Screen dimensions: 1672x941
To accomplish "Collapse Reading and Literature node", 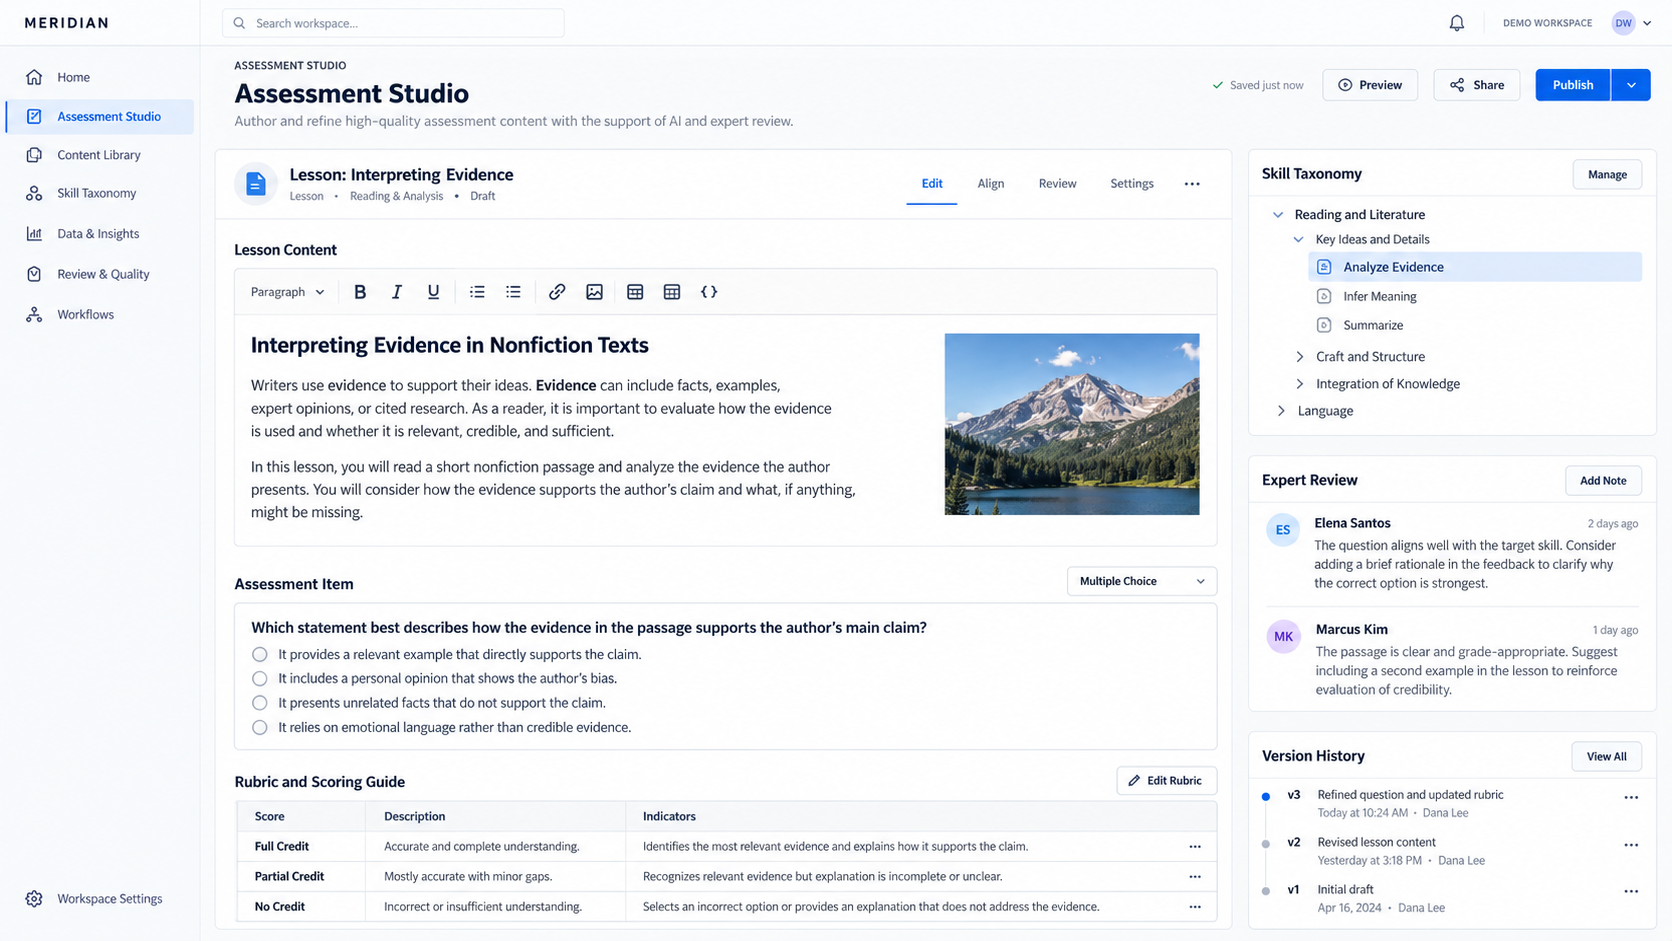I will pos(1278,215).
